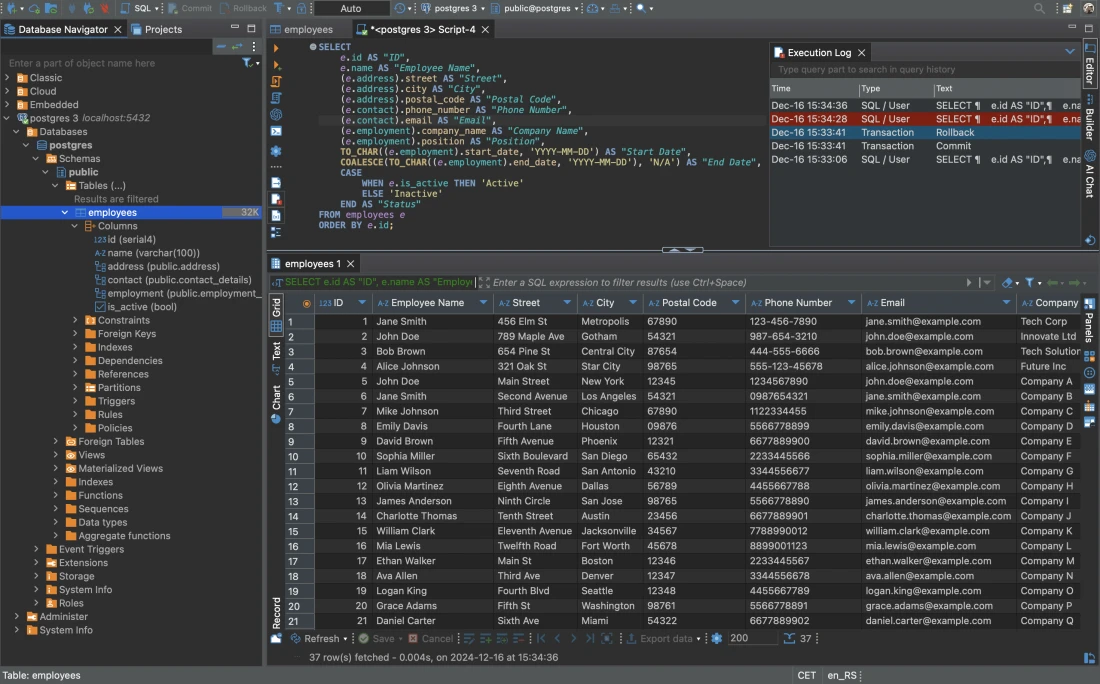Toggle auto-commit mode in the toolbar

351,8
